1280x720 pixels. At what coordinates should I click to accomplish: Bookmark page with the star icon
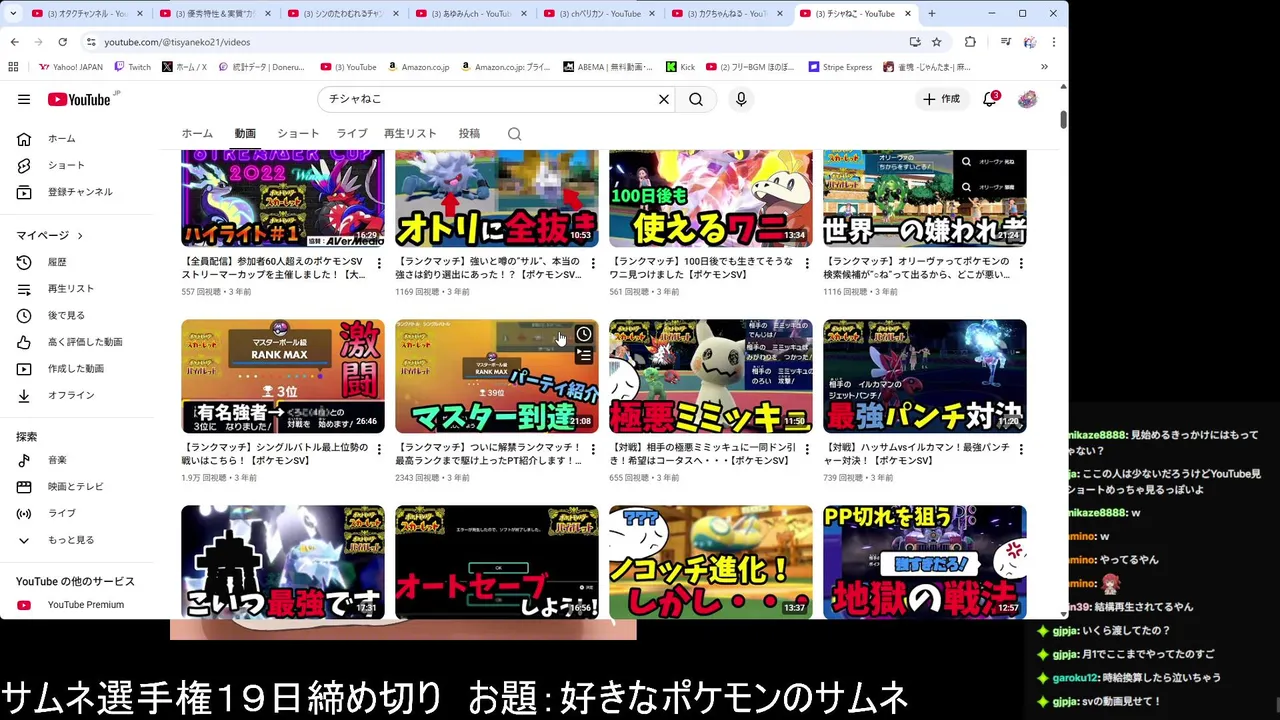tap(937, 42)
